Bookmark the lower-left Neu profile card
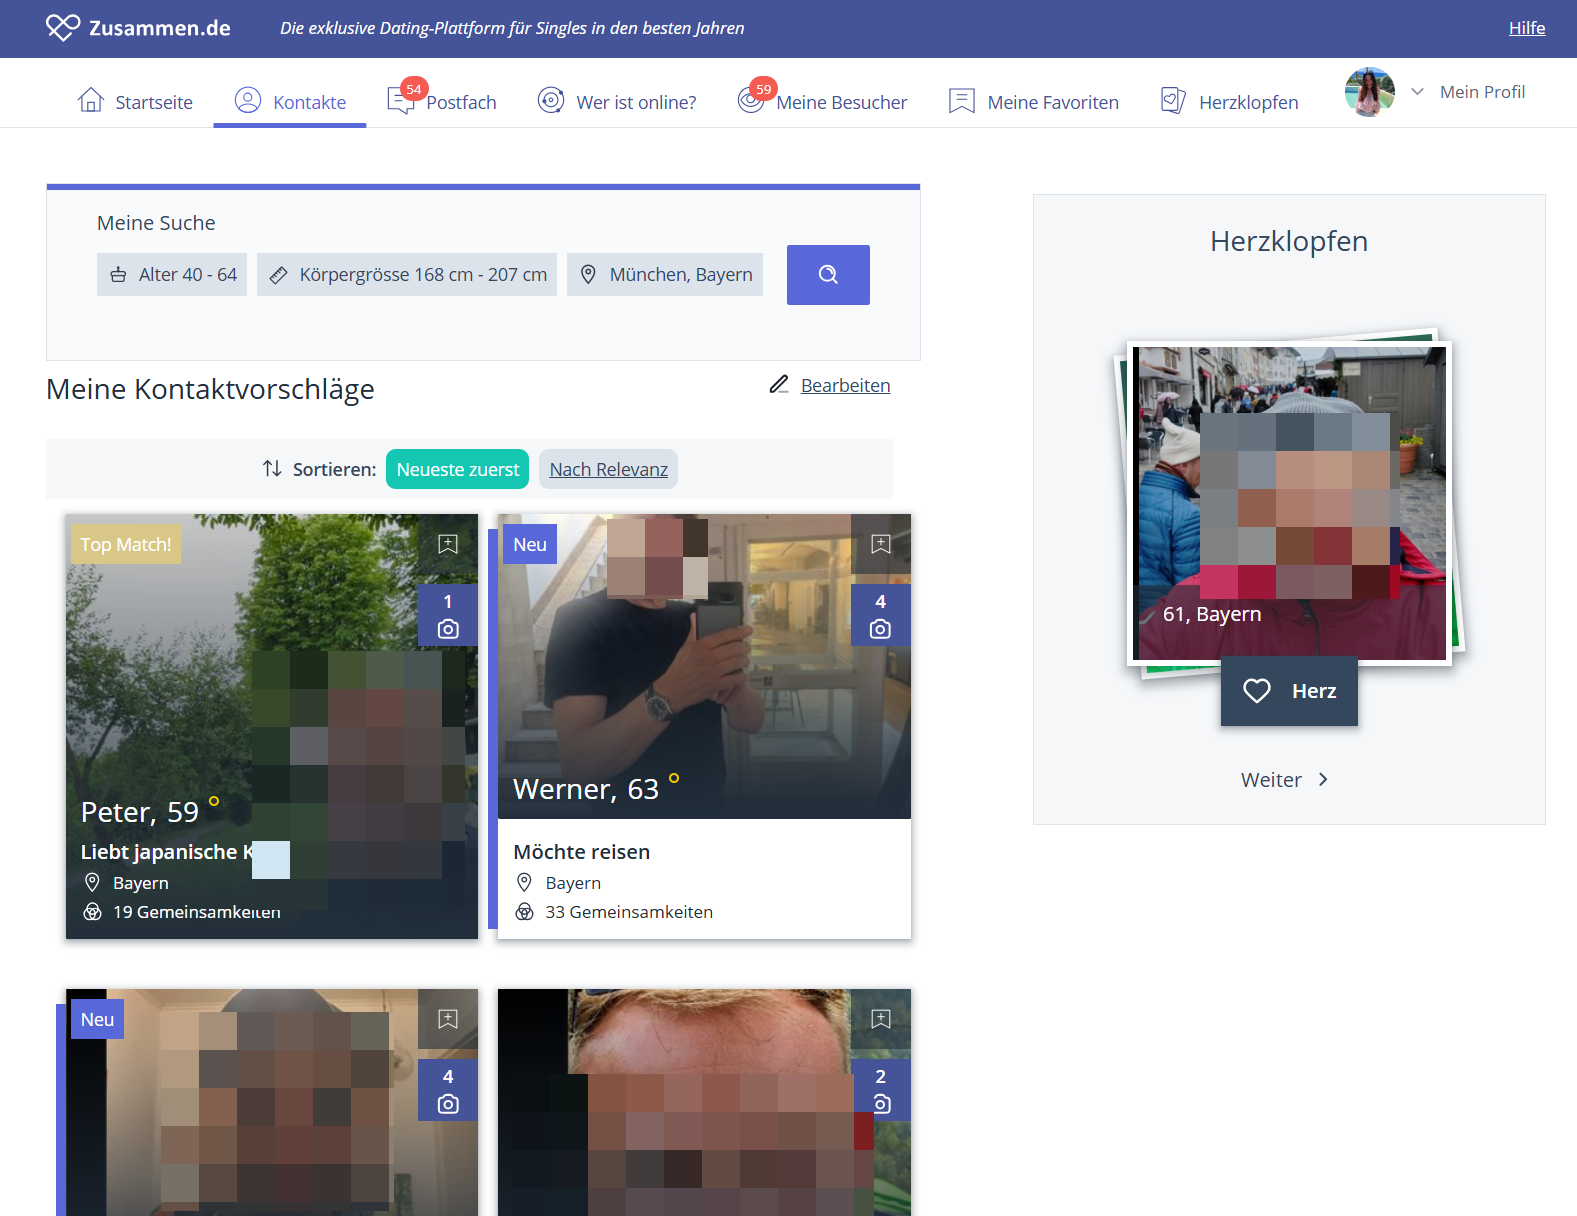Viewport: 1577px width, 1216px height. pyautogui.click(x=448, y=1019)
